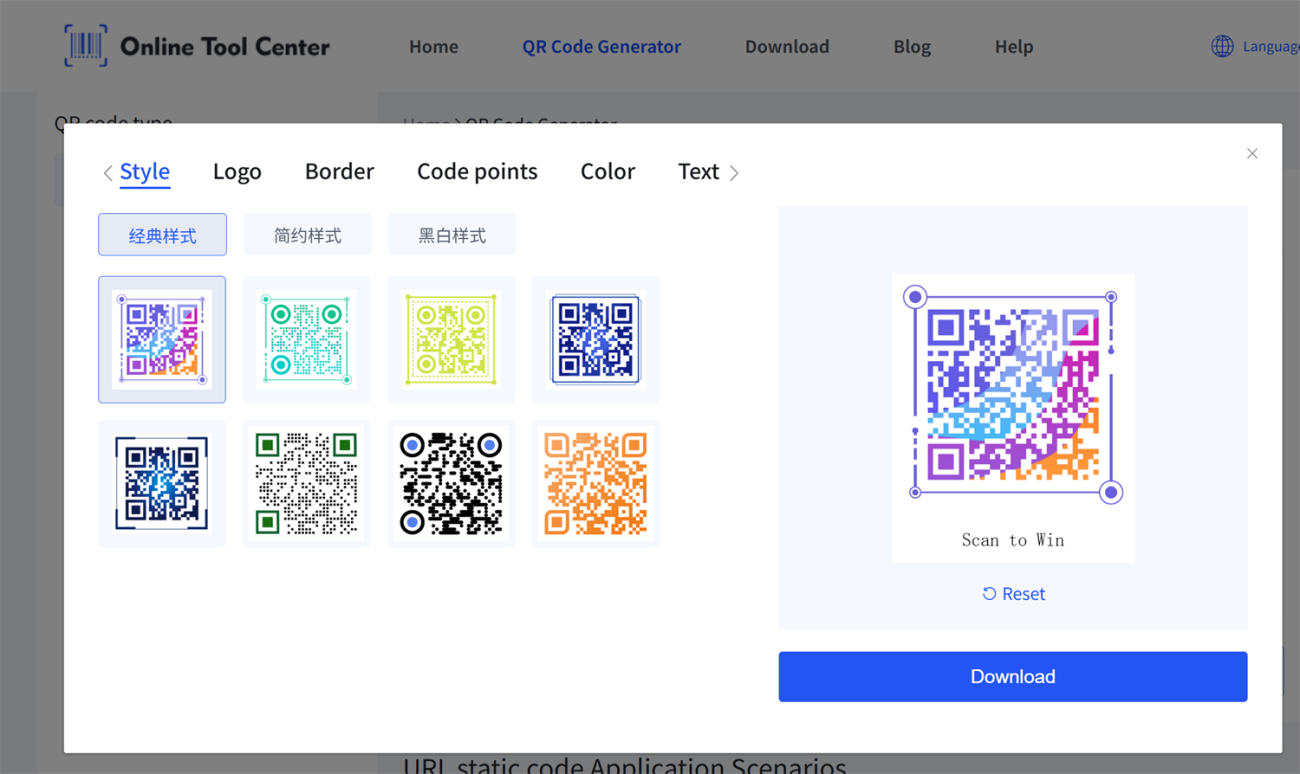
Task: Select the rainbow gradient QR style thumbnail
Action: (162, 340)
